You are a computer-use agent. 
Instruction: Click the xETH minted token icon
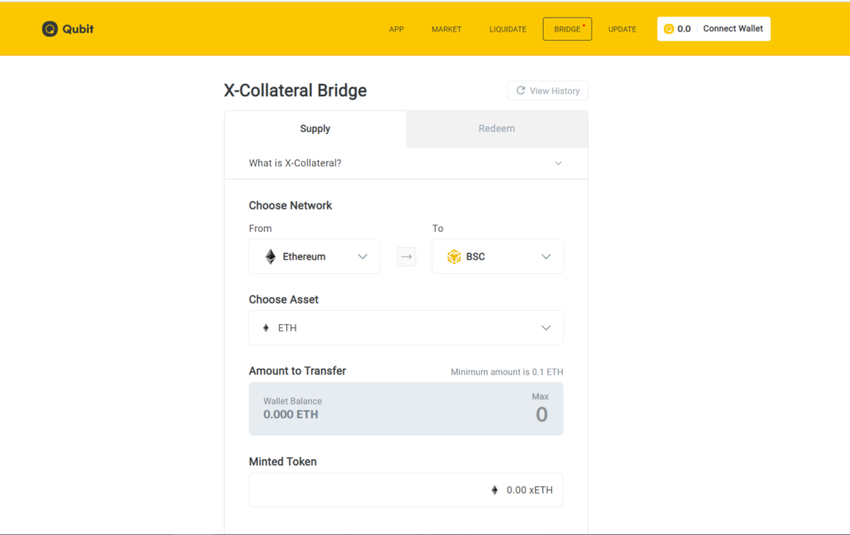(x=494, y=490)
